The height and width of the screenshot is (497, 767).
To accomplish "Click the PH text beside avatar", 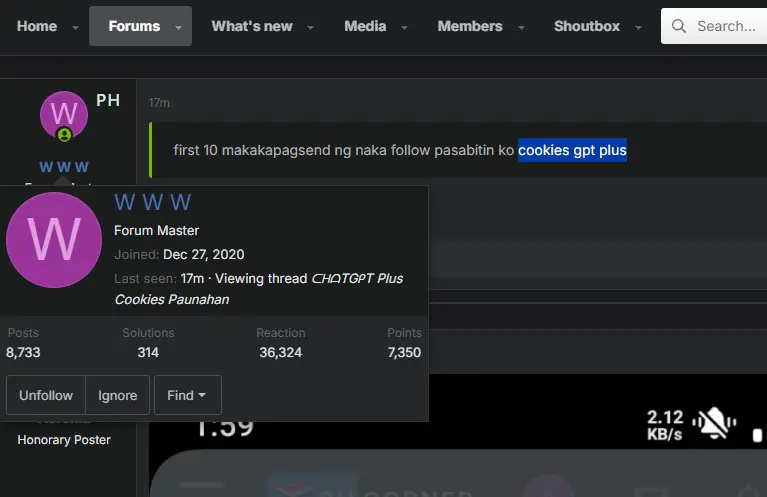I will pyautogui.click(x=108, y=100).
